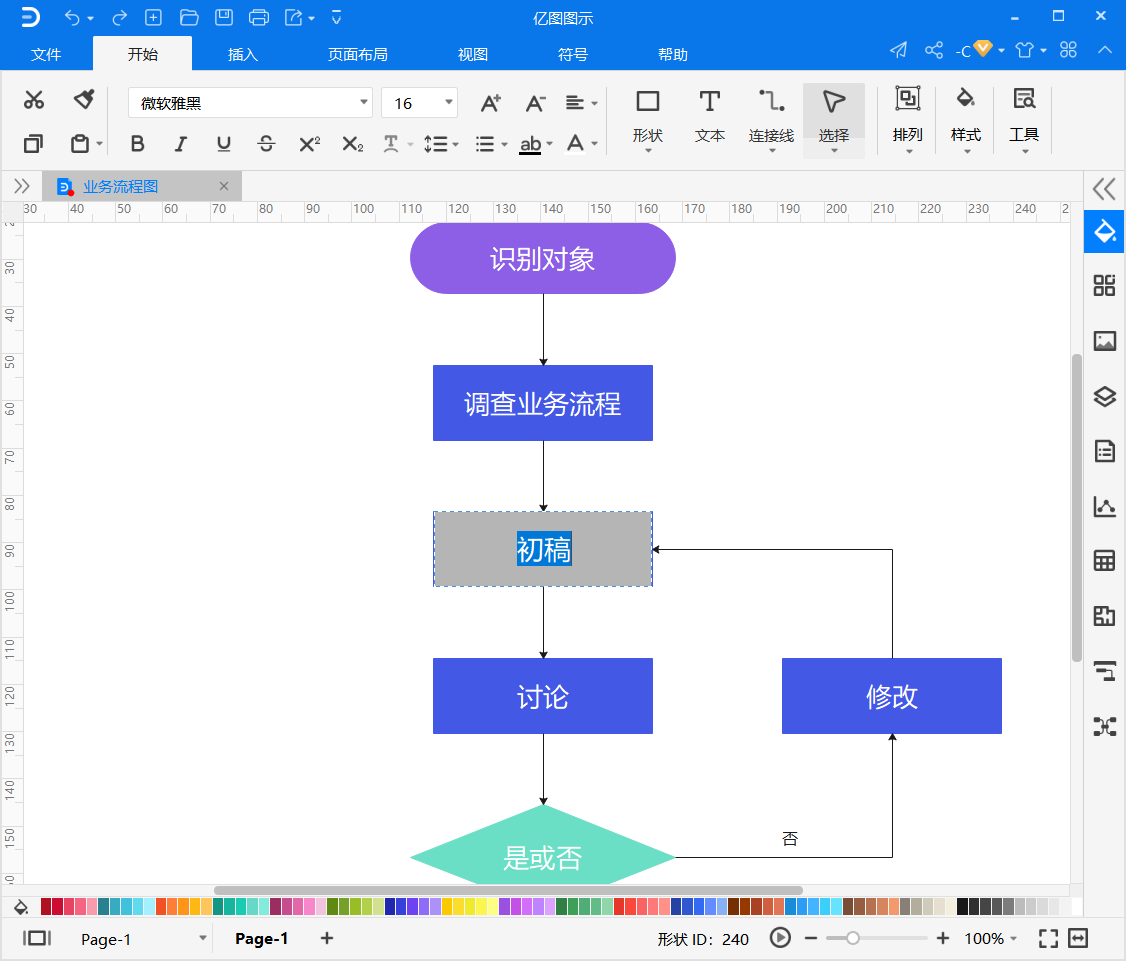
Task: Collapse the ribbon with the up chevron
Action: (1104, 50)
